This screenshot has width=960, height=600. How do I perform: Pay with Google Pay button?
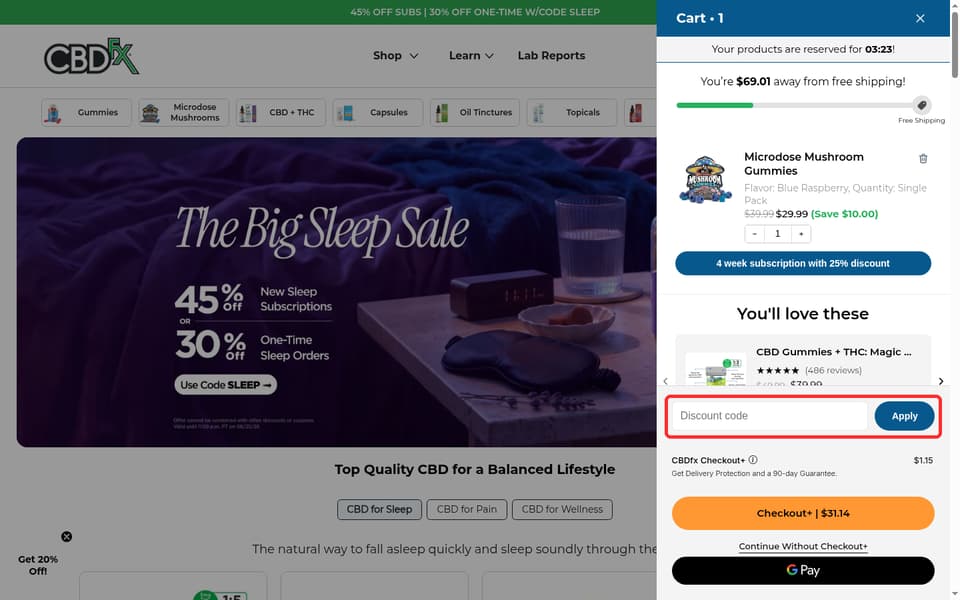tap(803, 570)
